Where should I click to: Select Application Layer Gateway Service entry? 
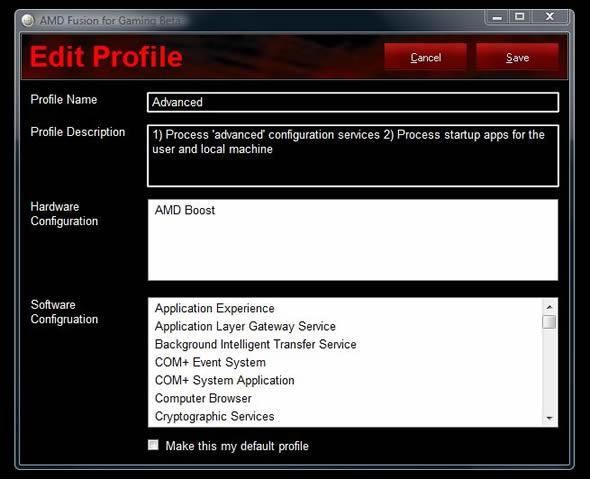pos(245,326)
